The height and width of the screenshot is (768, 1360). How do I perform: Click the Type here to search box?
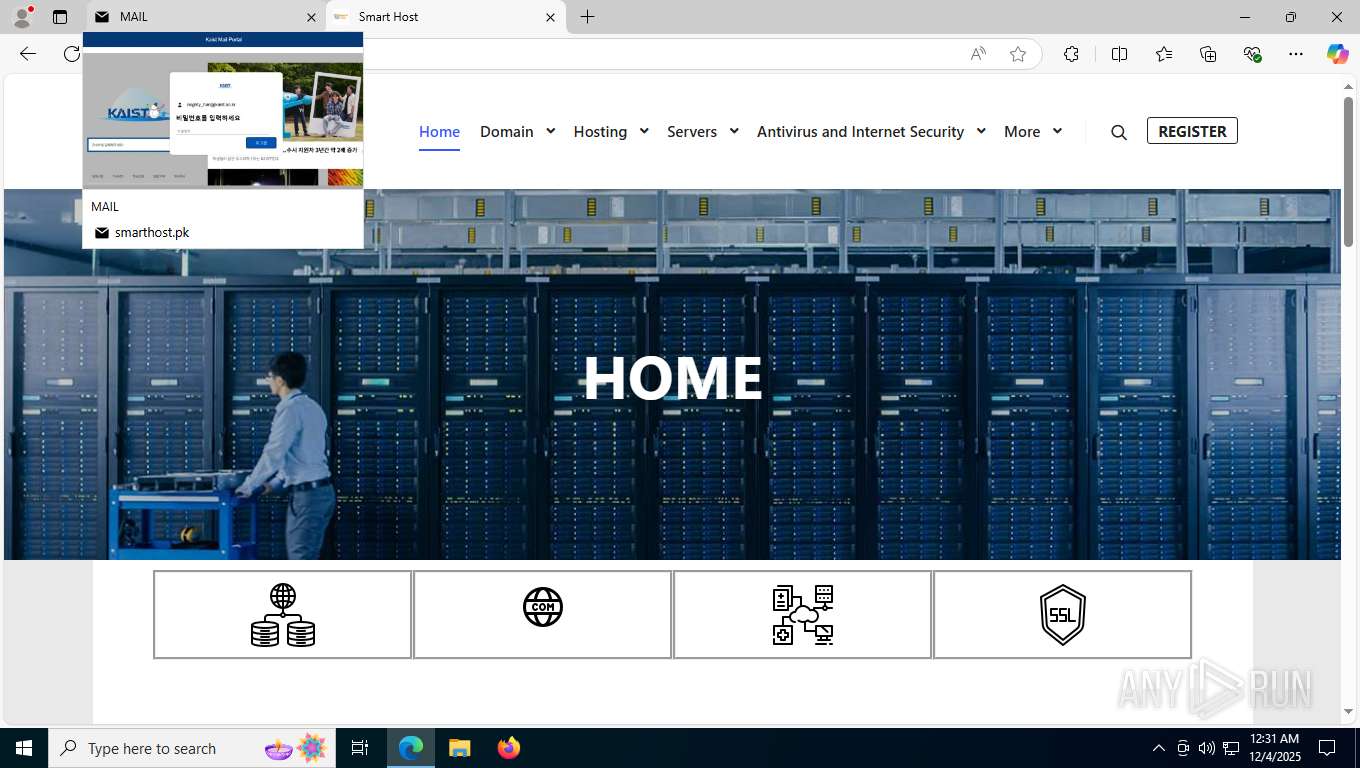click(x=191, y=748)
